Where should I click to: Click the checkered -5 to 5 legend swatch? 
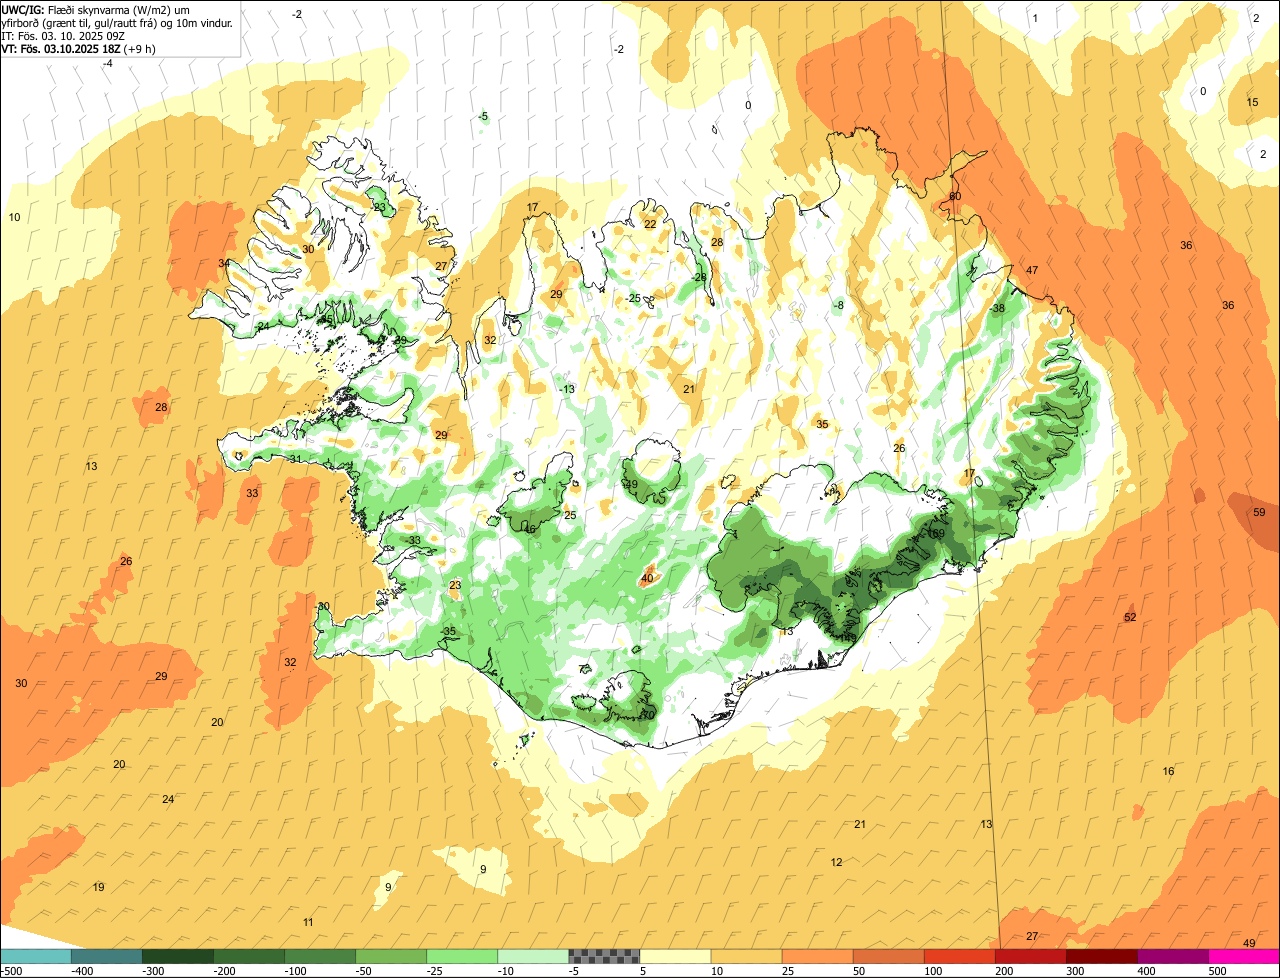604,956
